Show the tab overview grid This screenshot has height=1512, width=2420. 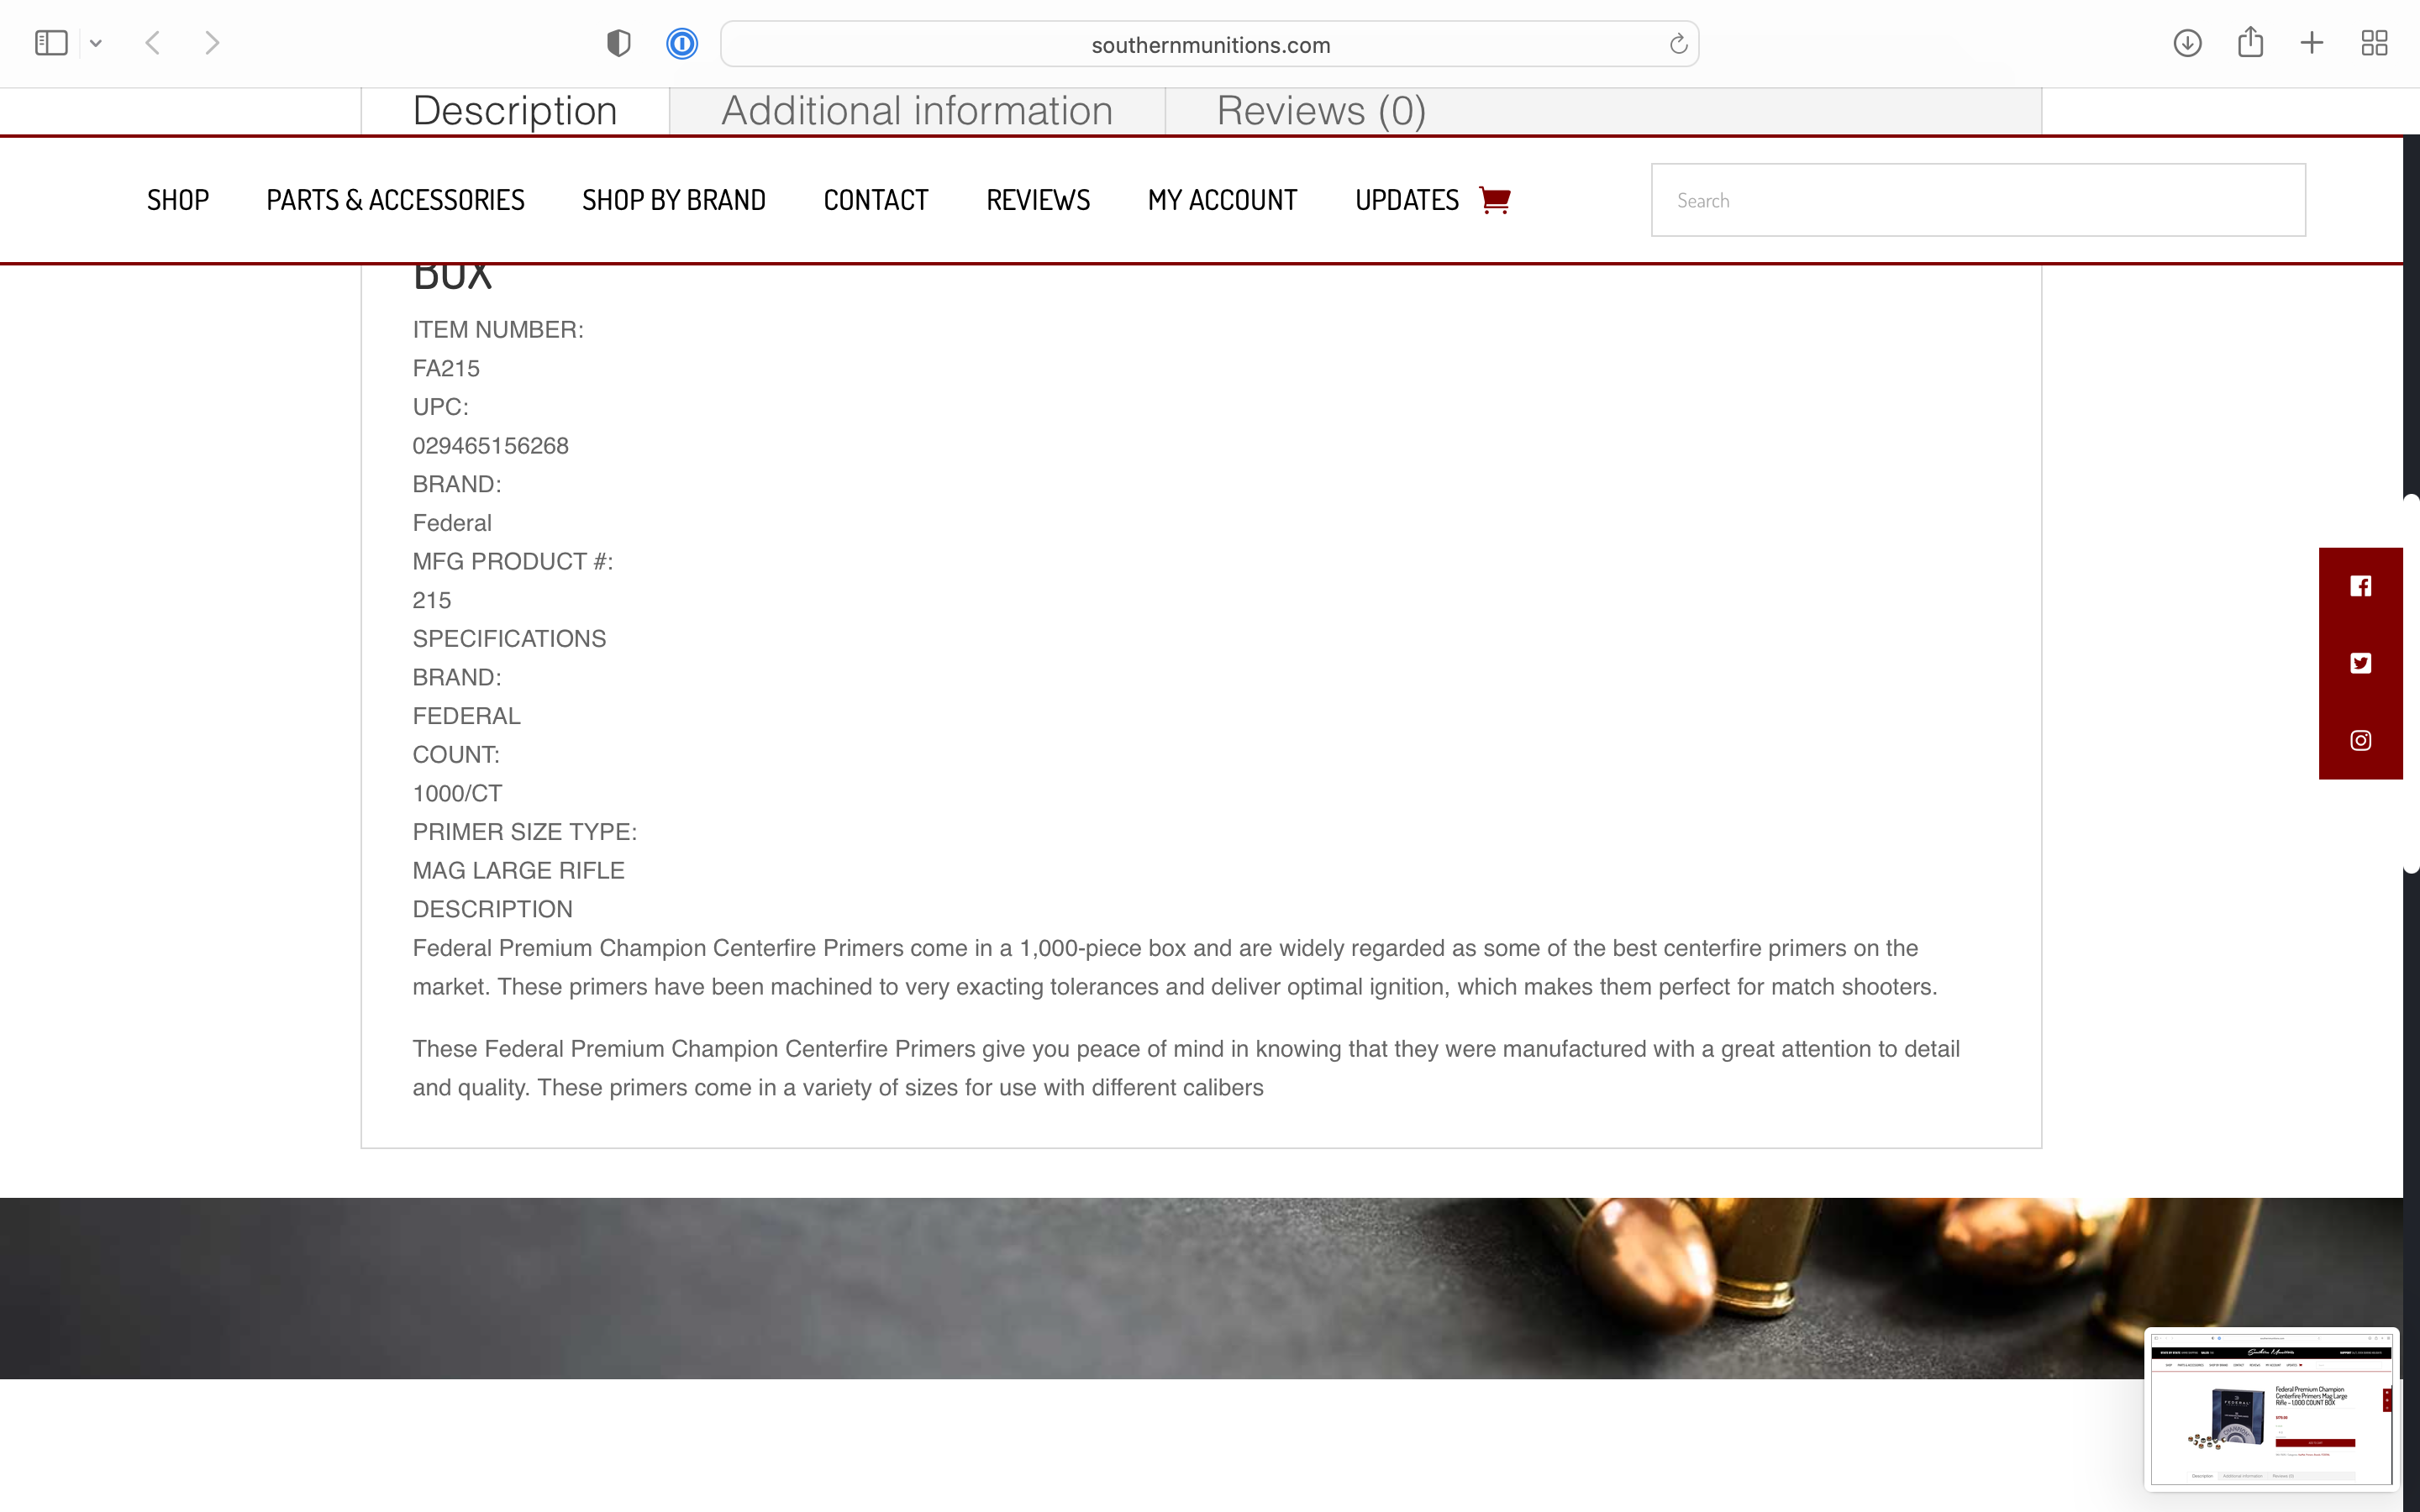2374,43
